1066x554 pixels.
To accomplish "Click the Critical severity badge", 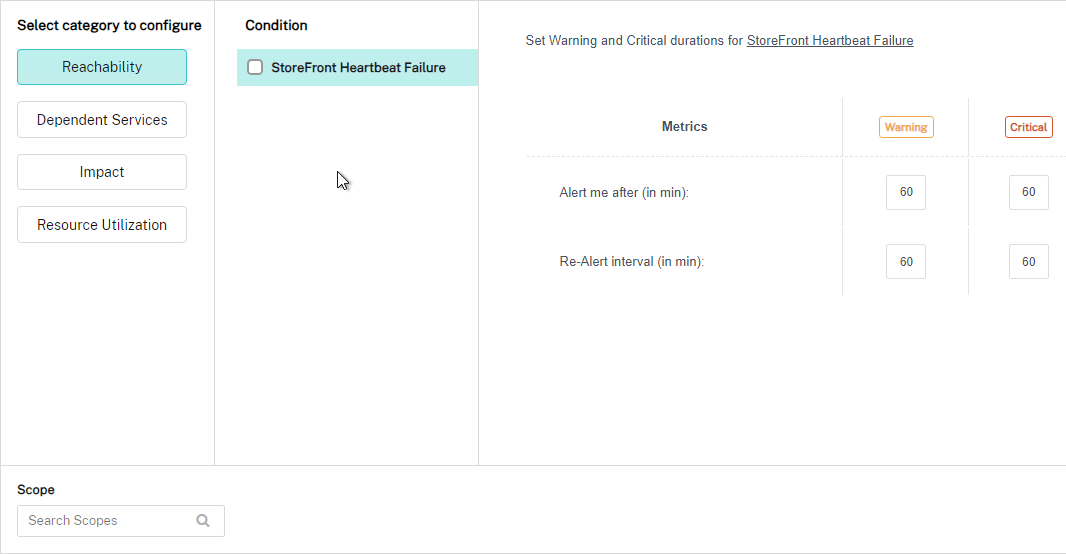I will click(x=1028, y=127).
